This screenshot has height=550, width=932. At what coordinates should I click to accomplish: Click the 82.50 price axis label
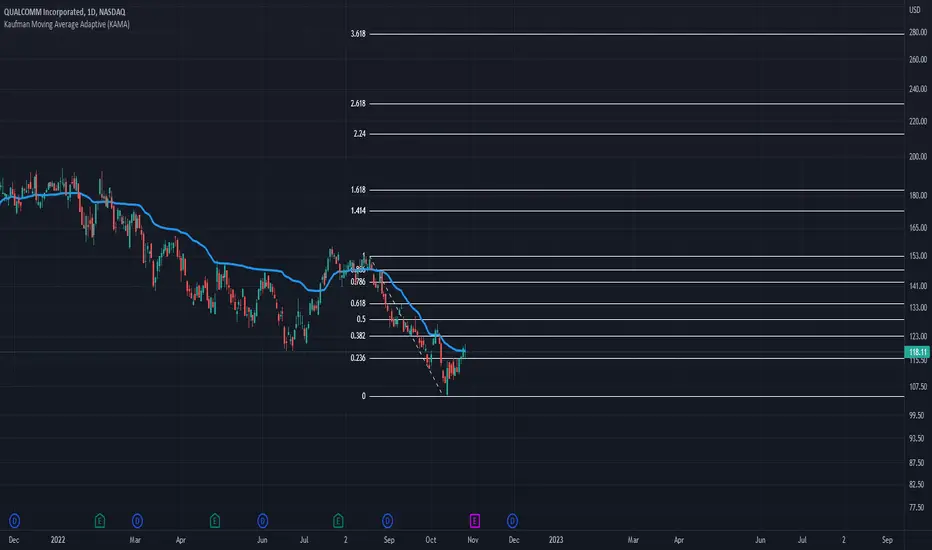pos(917,485)
